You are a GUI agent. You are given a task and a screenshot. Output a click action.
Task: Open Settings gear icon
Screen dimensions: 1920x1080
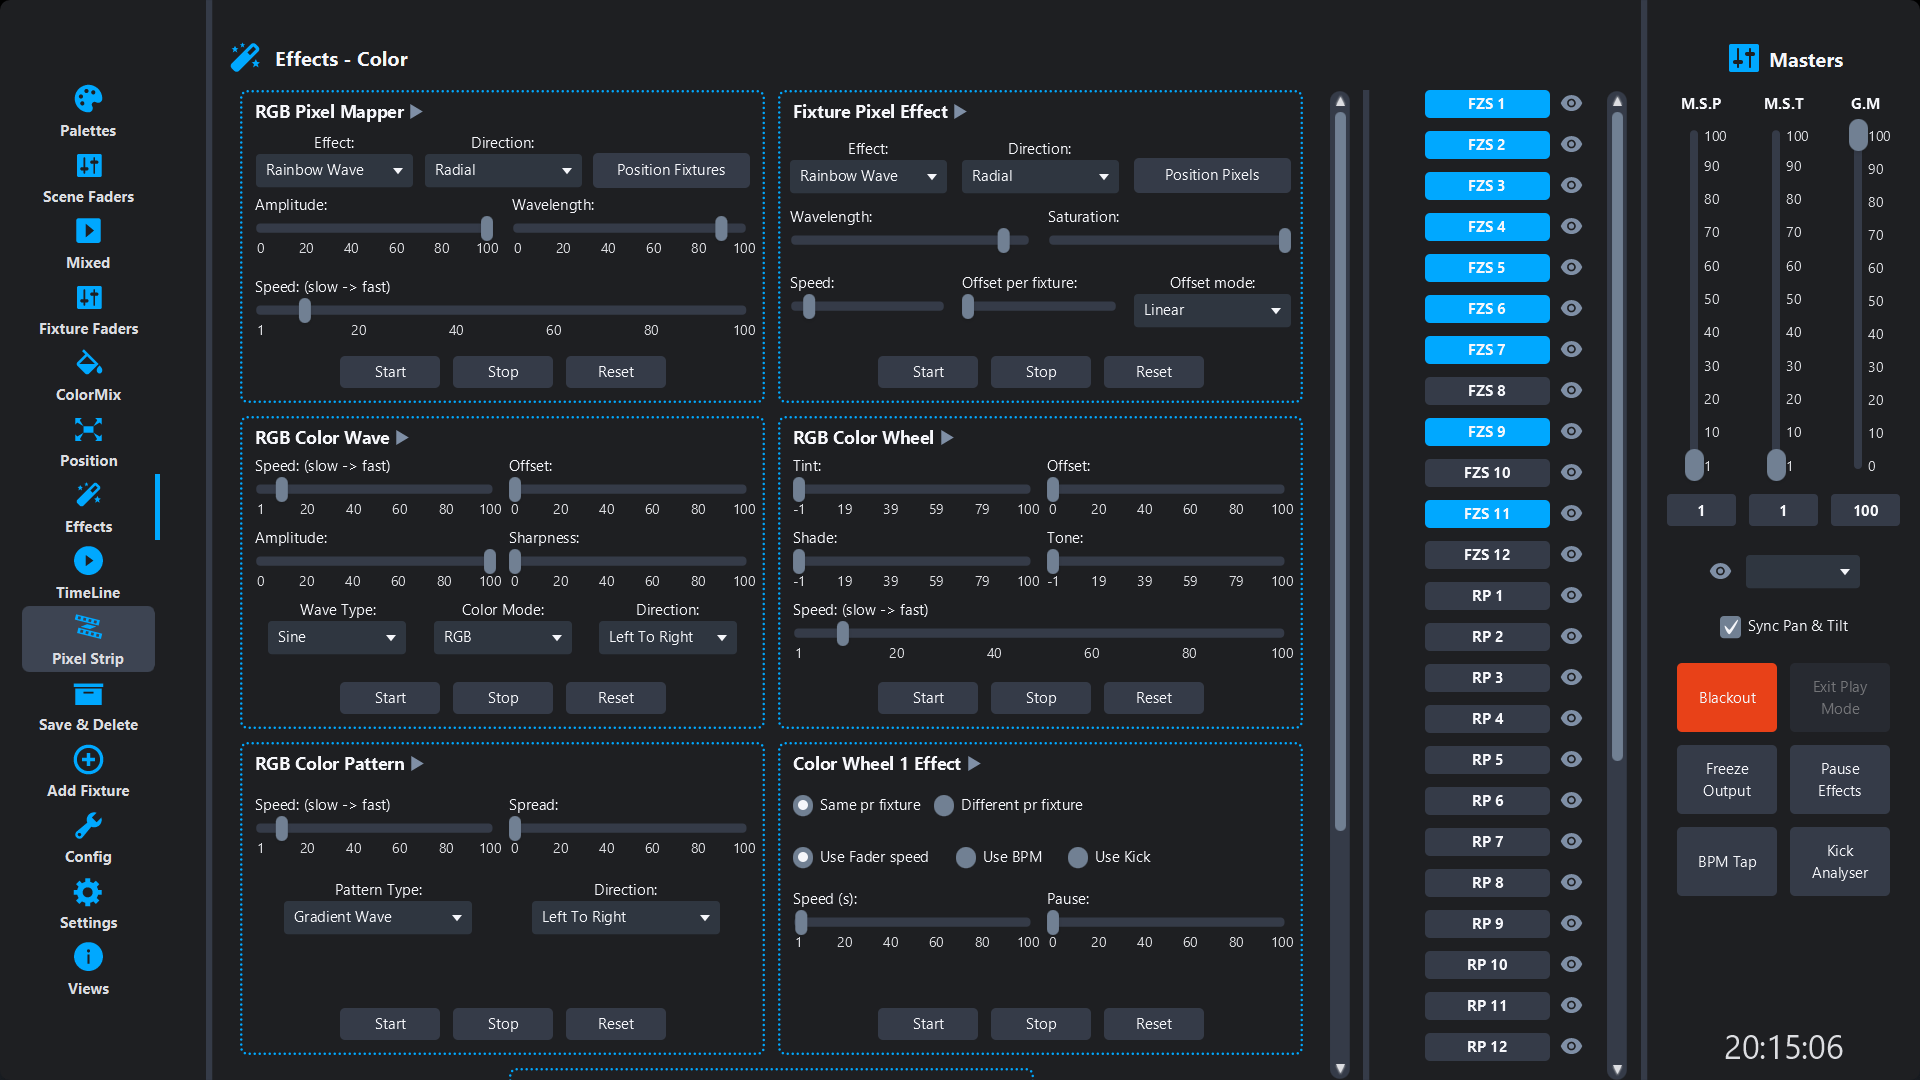pos(88,891)
